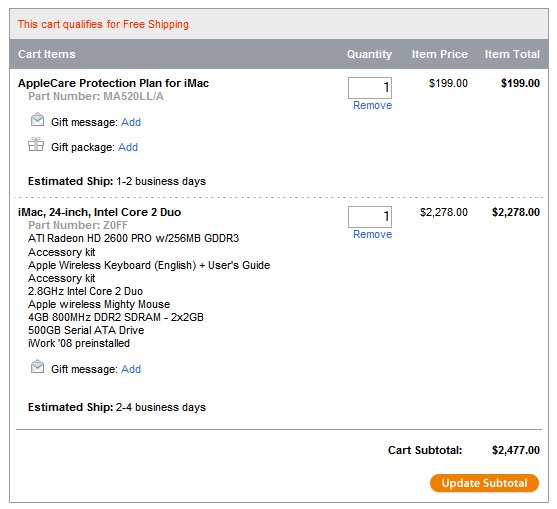This screenshot has height=509, width=557.
Task: Remove AppleCare Protection Plan from cart
Action: (372, 105)
